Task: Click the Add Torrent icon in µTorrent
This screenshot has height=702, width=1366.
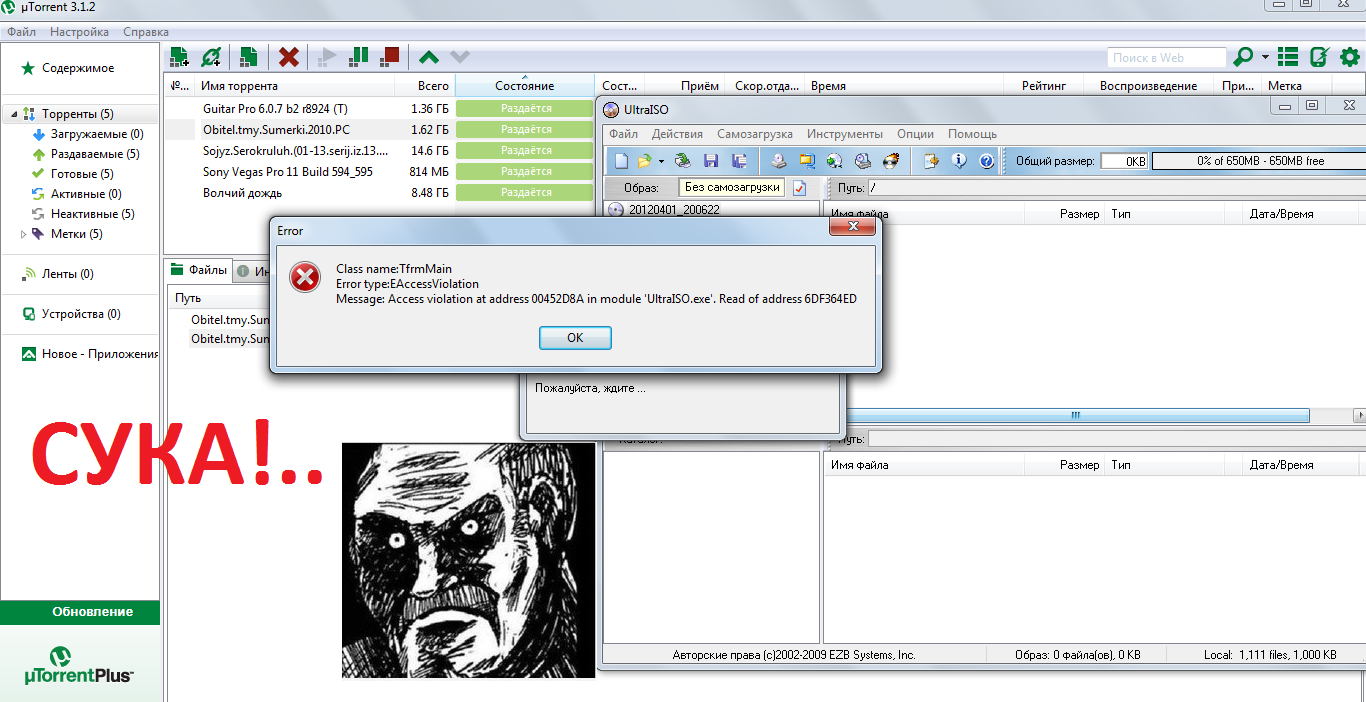Action: tap(180, 57)
